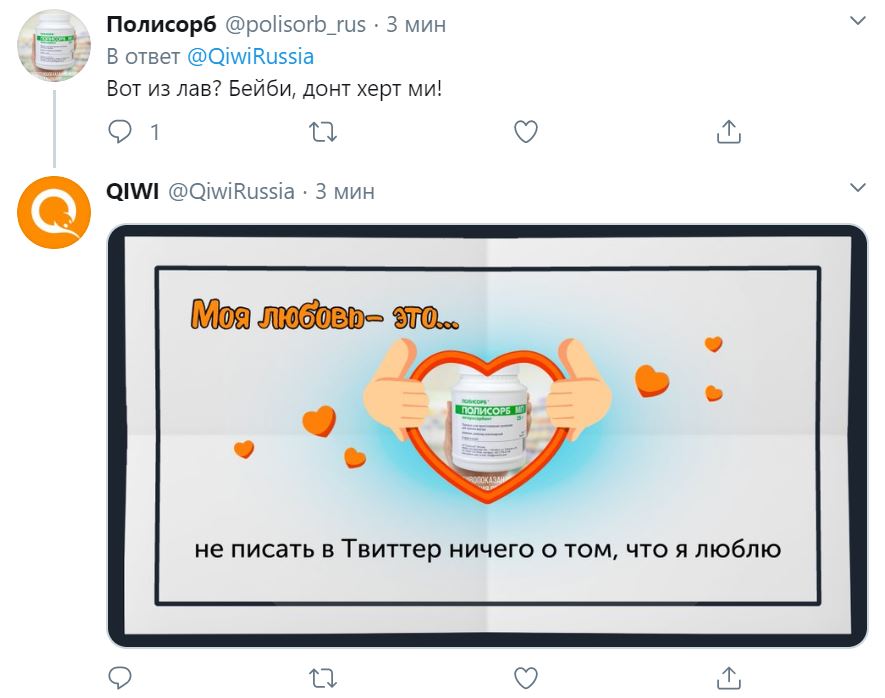Like the QIWI image tweet
This screenshot has height=698, width=885.
click(x=525, y=678)
